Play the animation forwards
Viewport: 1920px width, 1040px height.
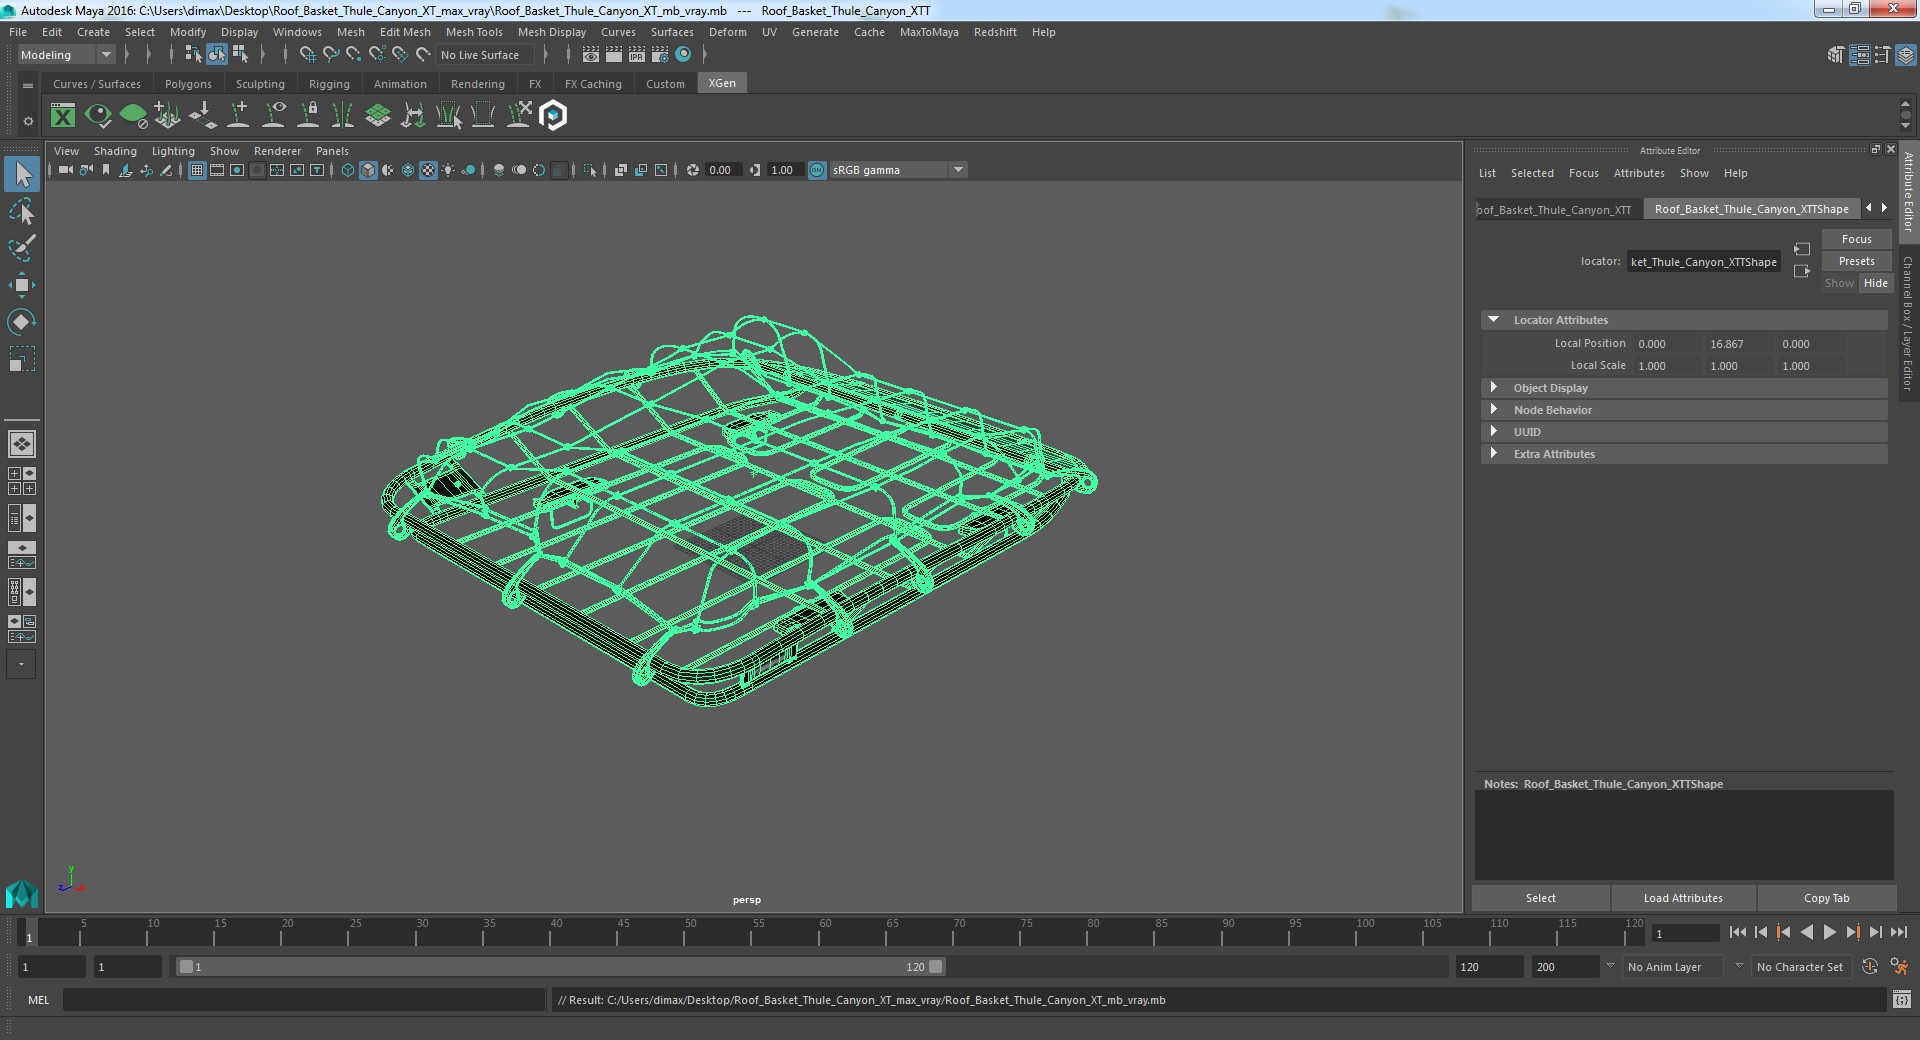(x=1829, y=932)
